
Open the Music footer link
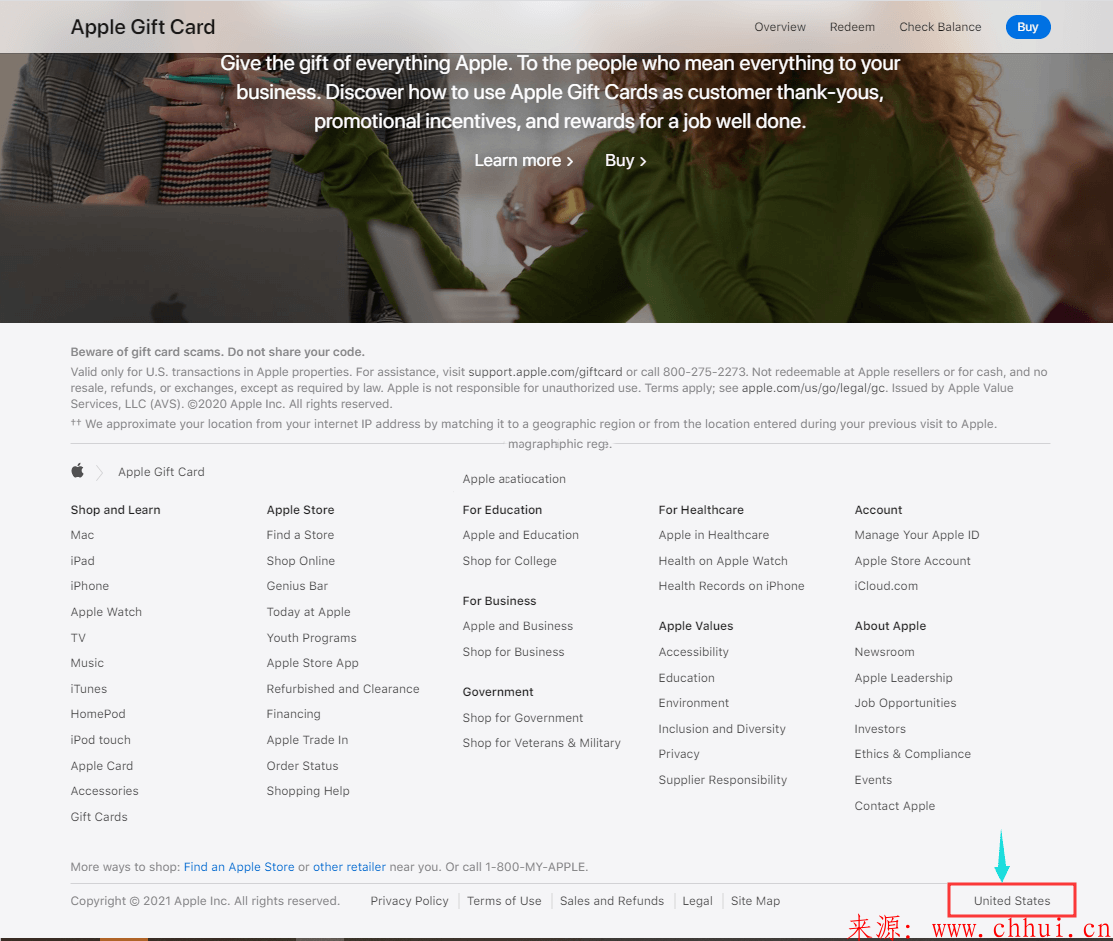(x=87, y=663)
